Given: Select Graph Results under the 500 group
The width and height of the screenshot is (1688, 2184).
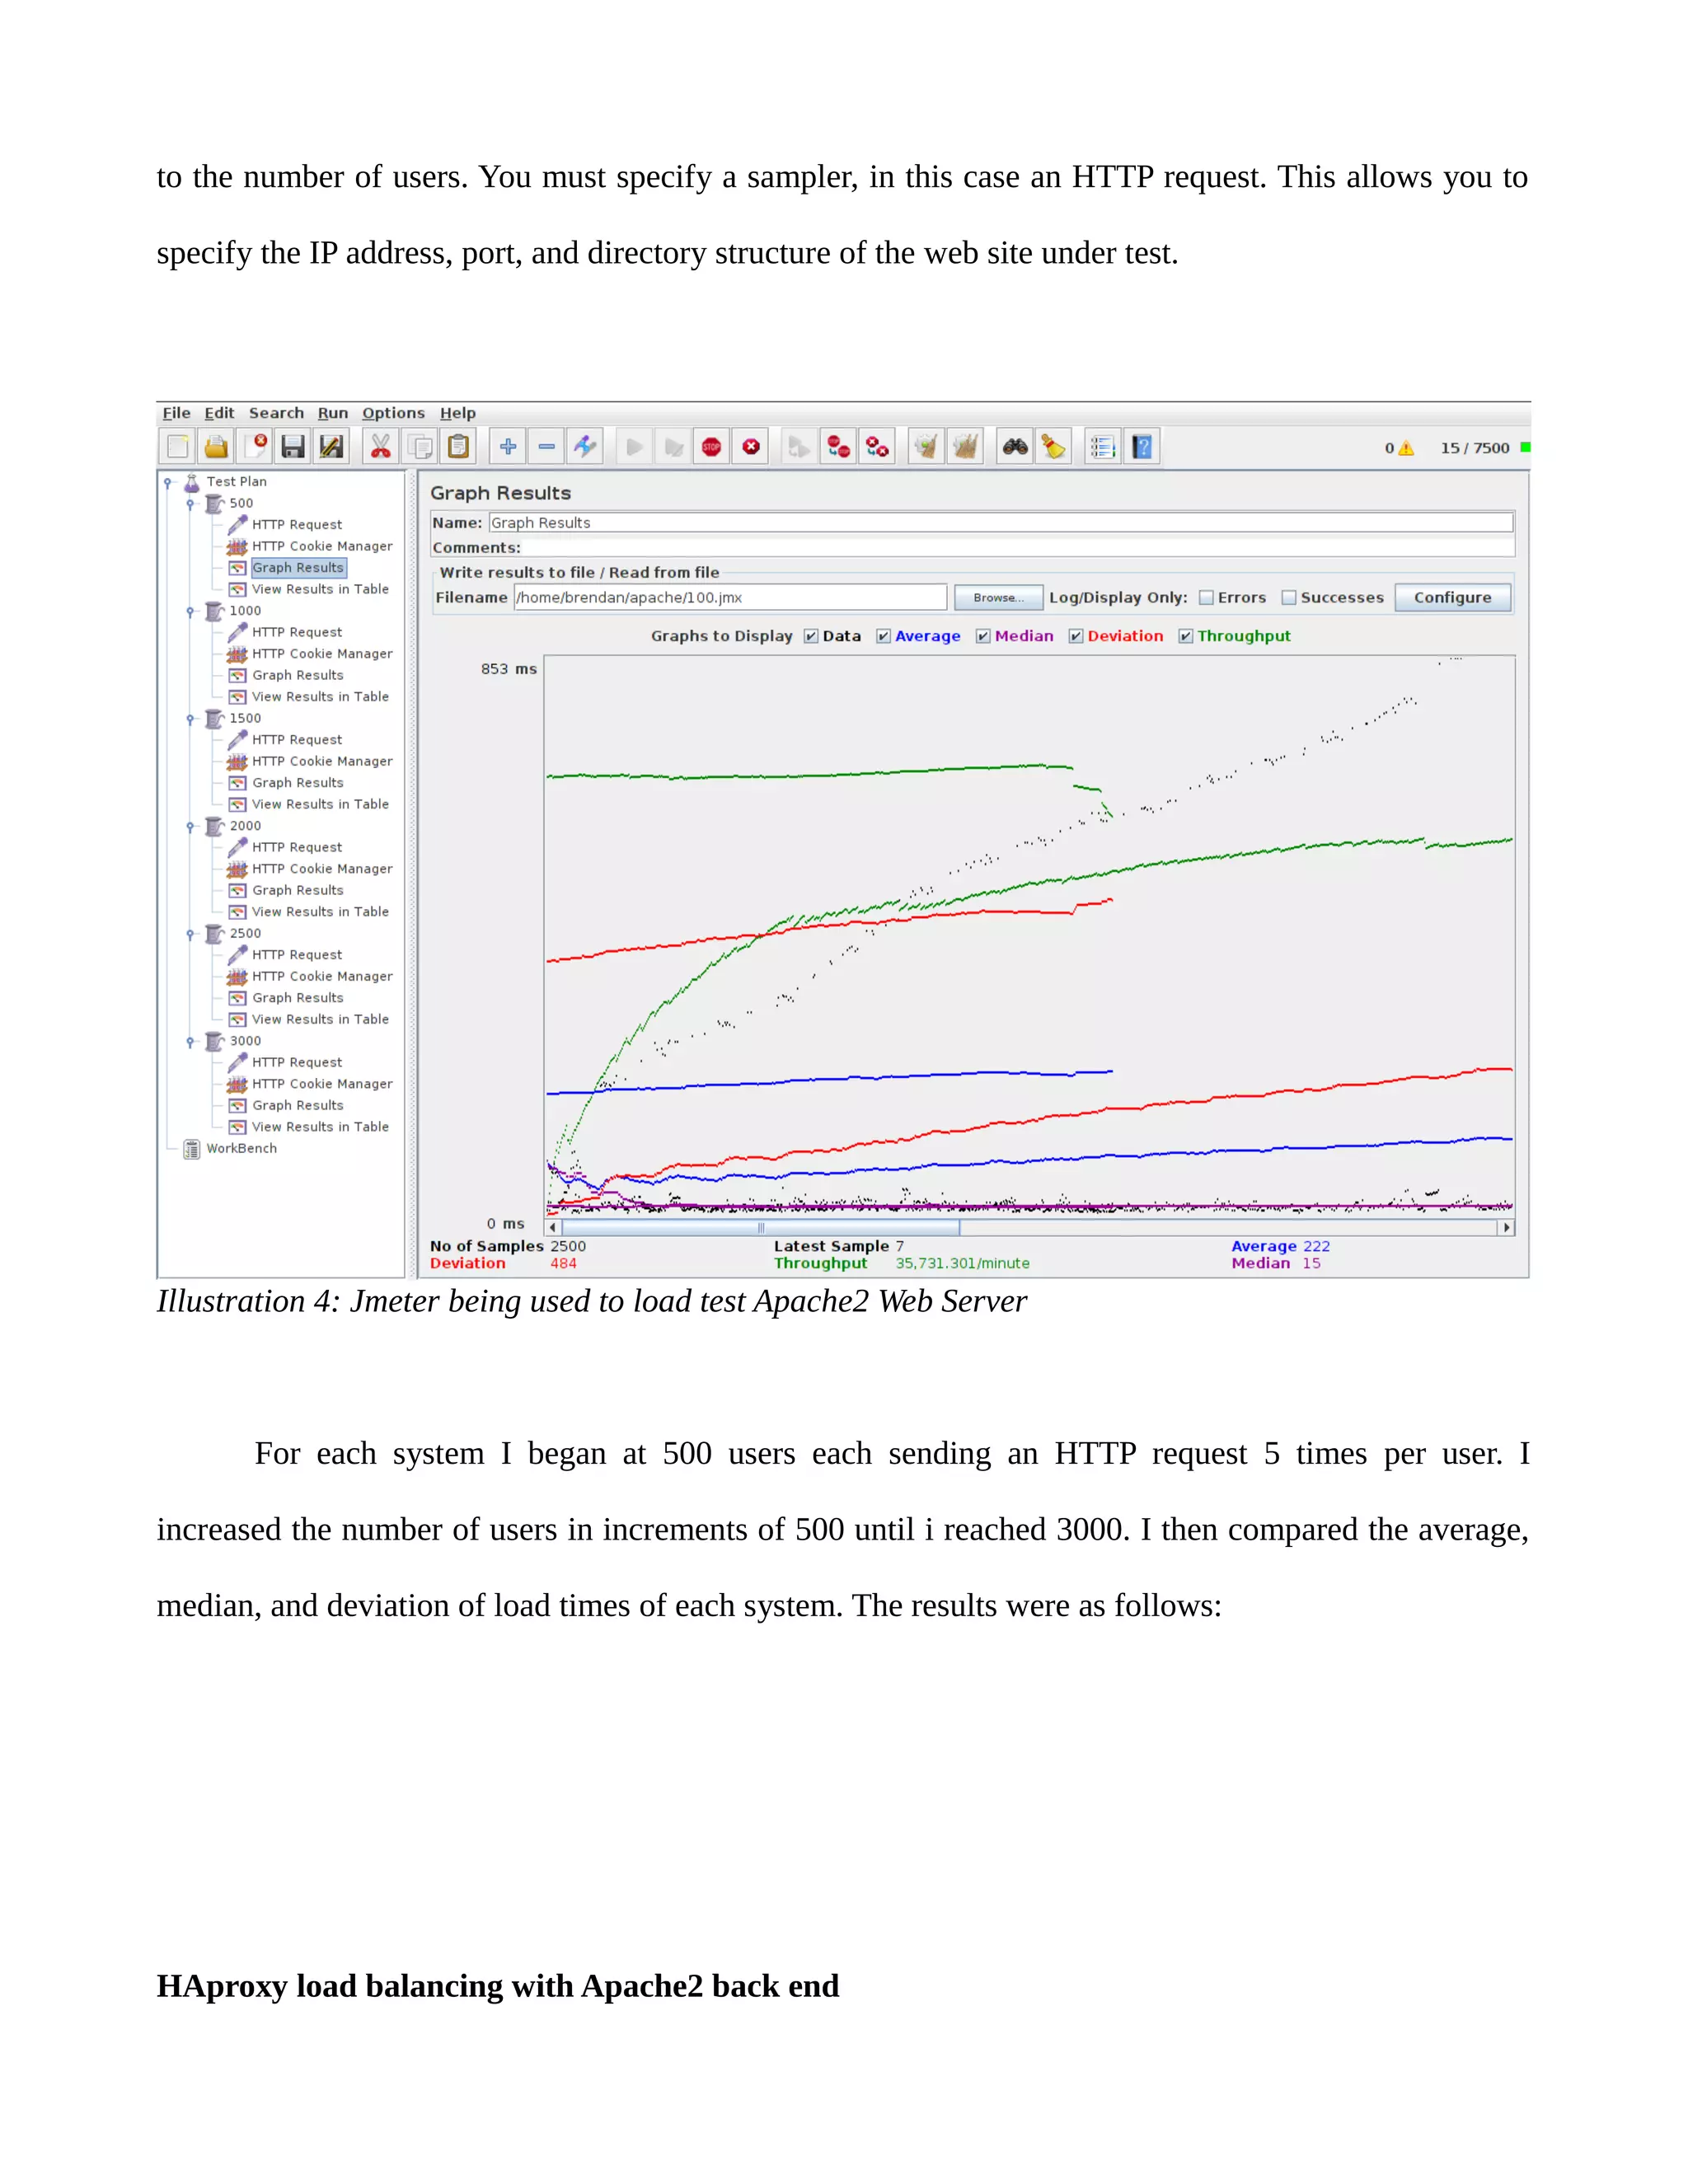Looking at the screenshot, I should click(x=298, y=568).
